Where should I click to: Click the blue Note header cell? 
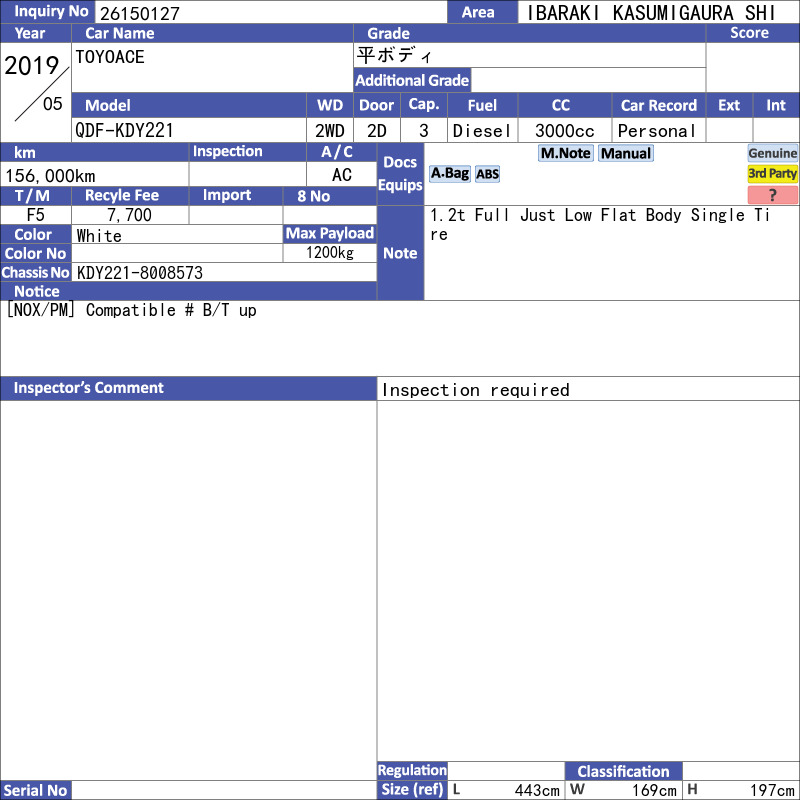click(400, 253)
